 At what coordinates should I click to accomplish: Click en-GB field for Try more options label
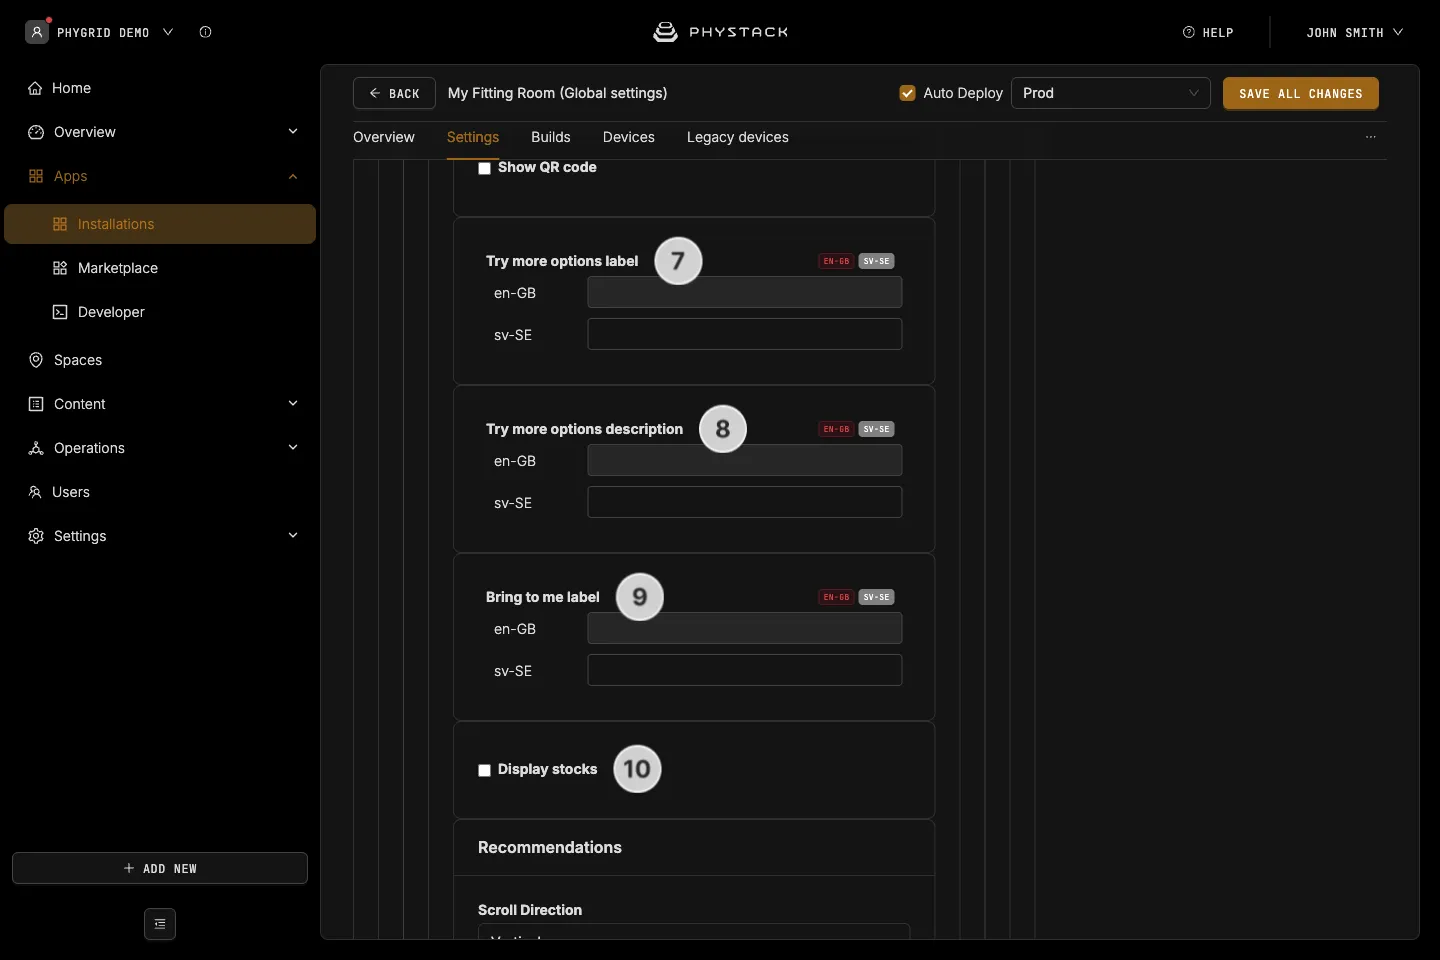point(745,292)
